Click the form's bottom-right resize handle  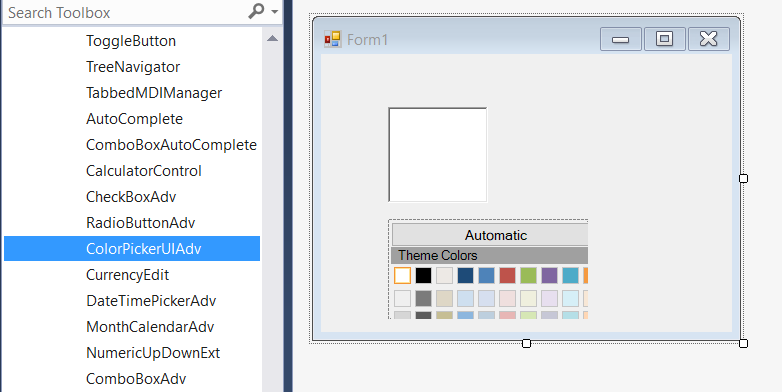click(743, 343)
